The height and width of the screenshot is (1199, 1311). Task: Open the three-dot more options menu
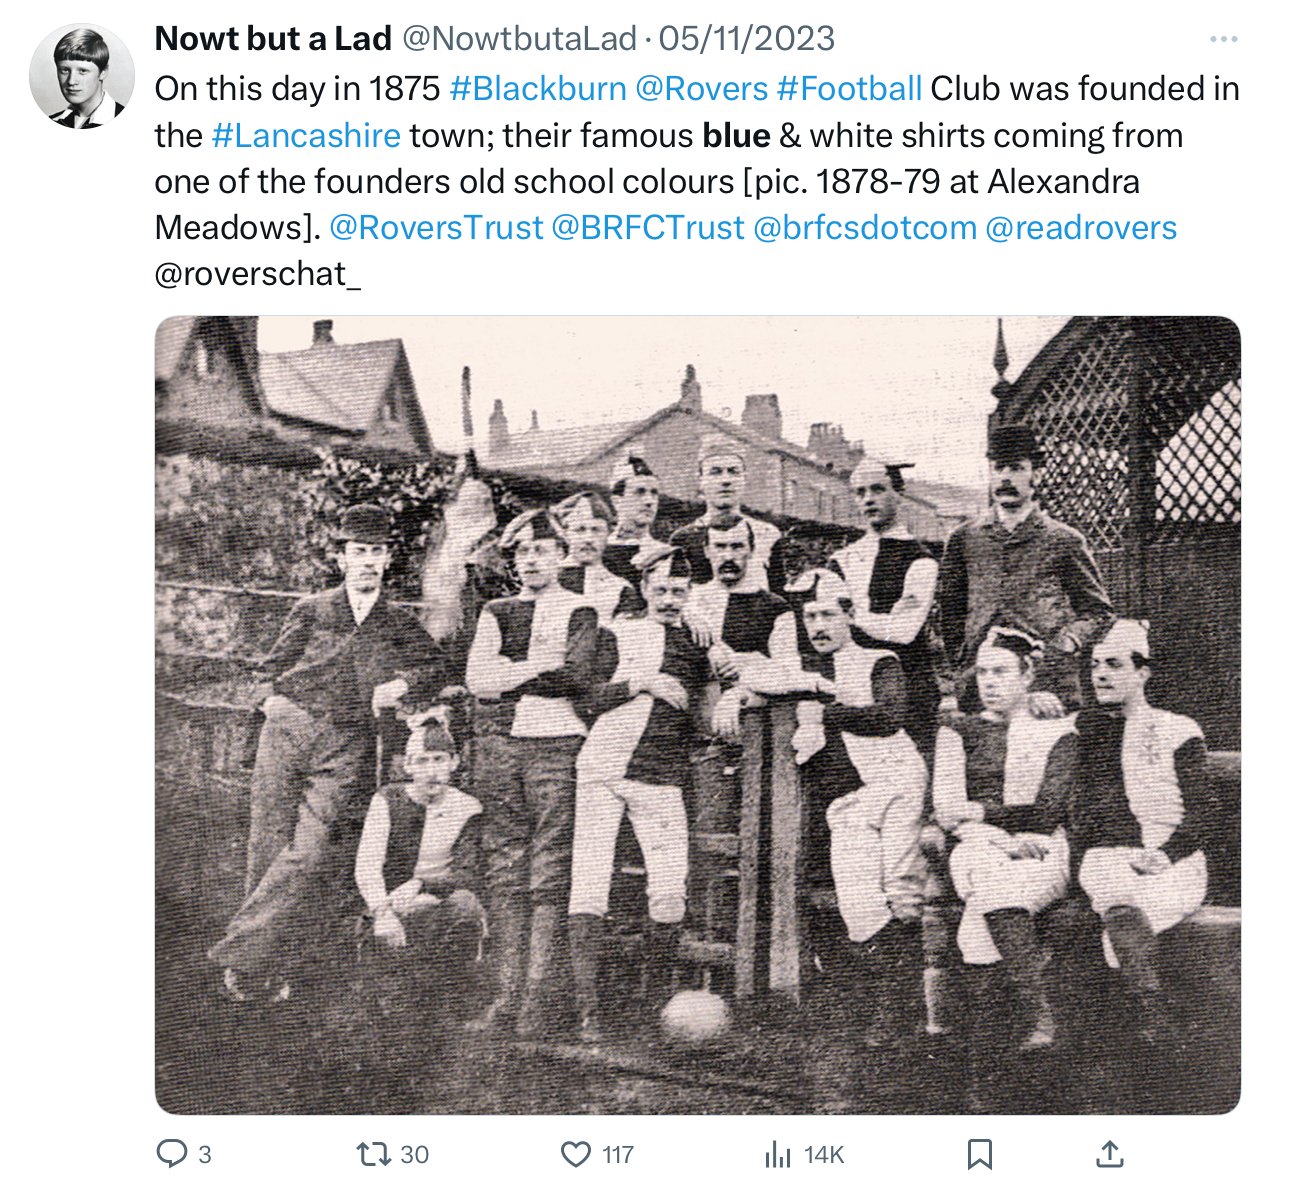tap(1223, 39)
